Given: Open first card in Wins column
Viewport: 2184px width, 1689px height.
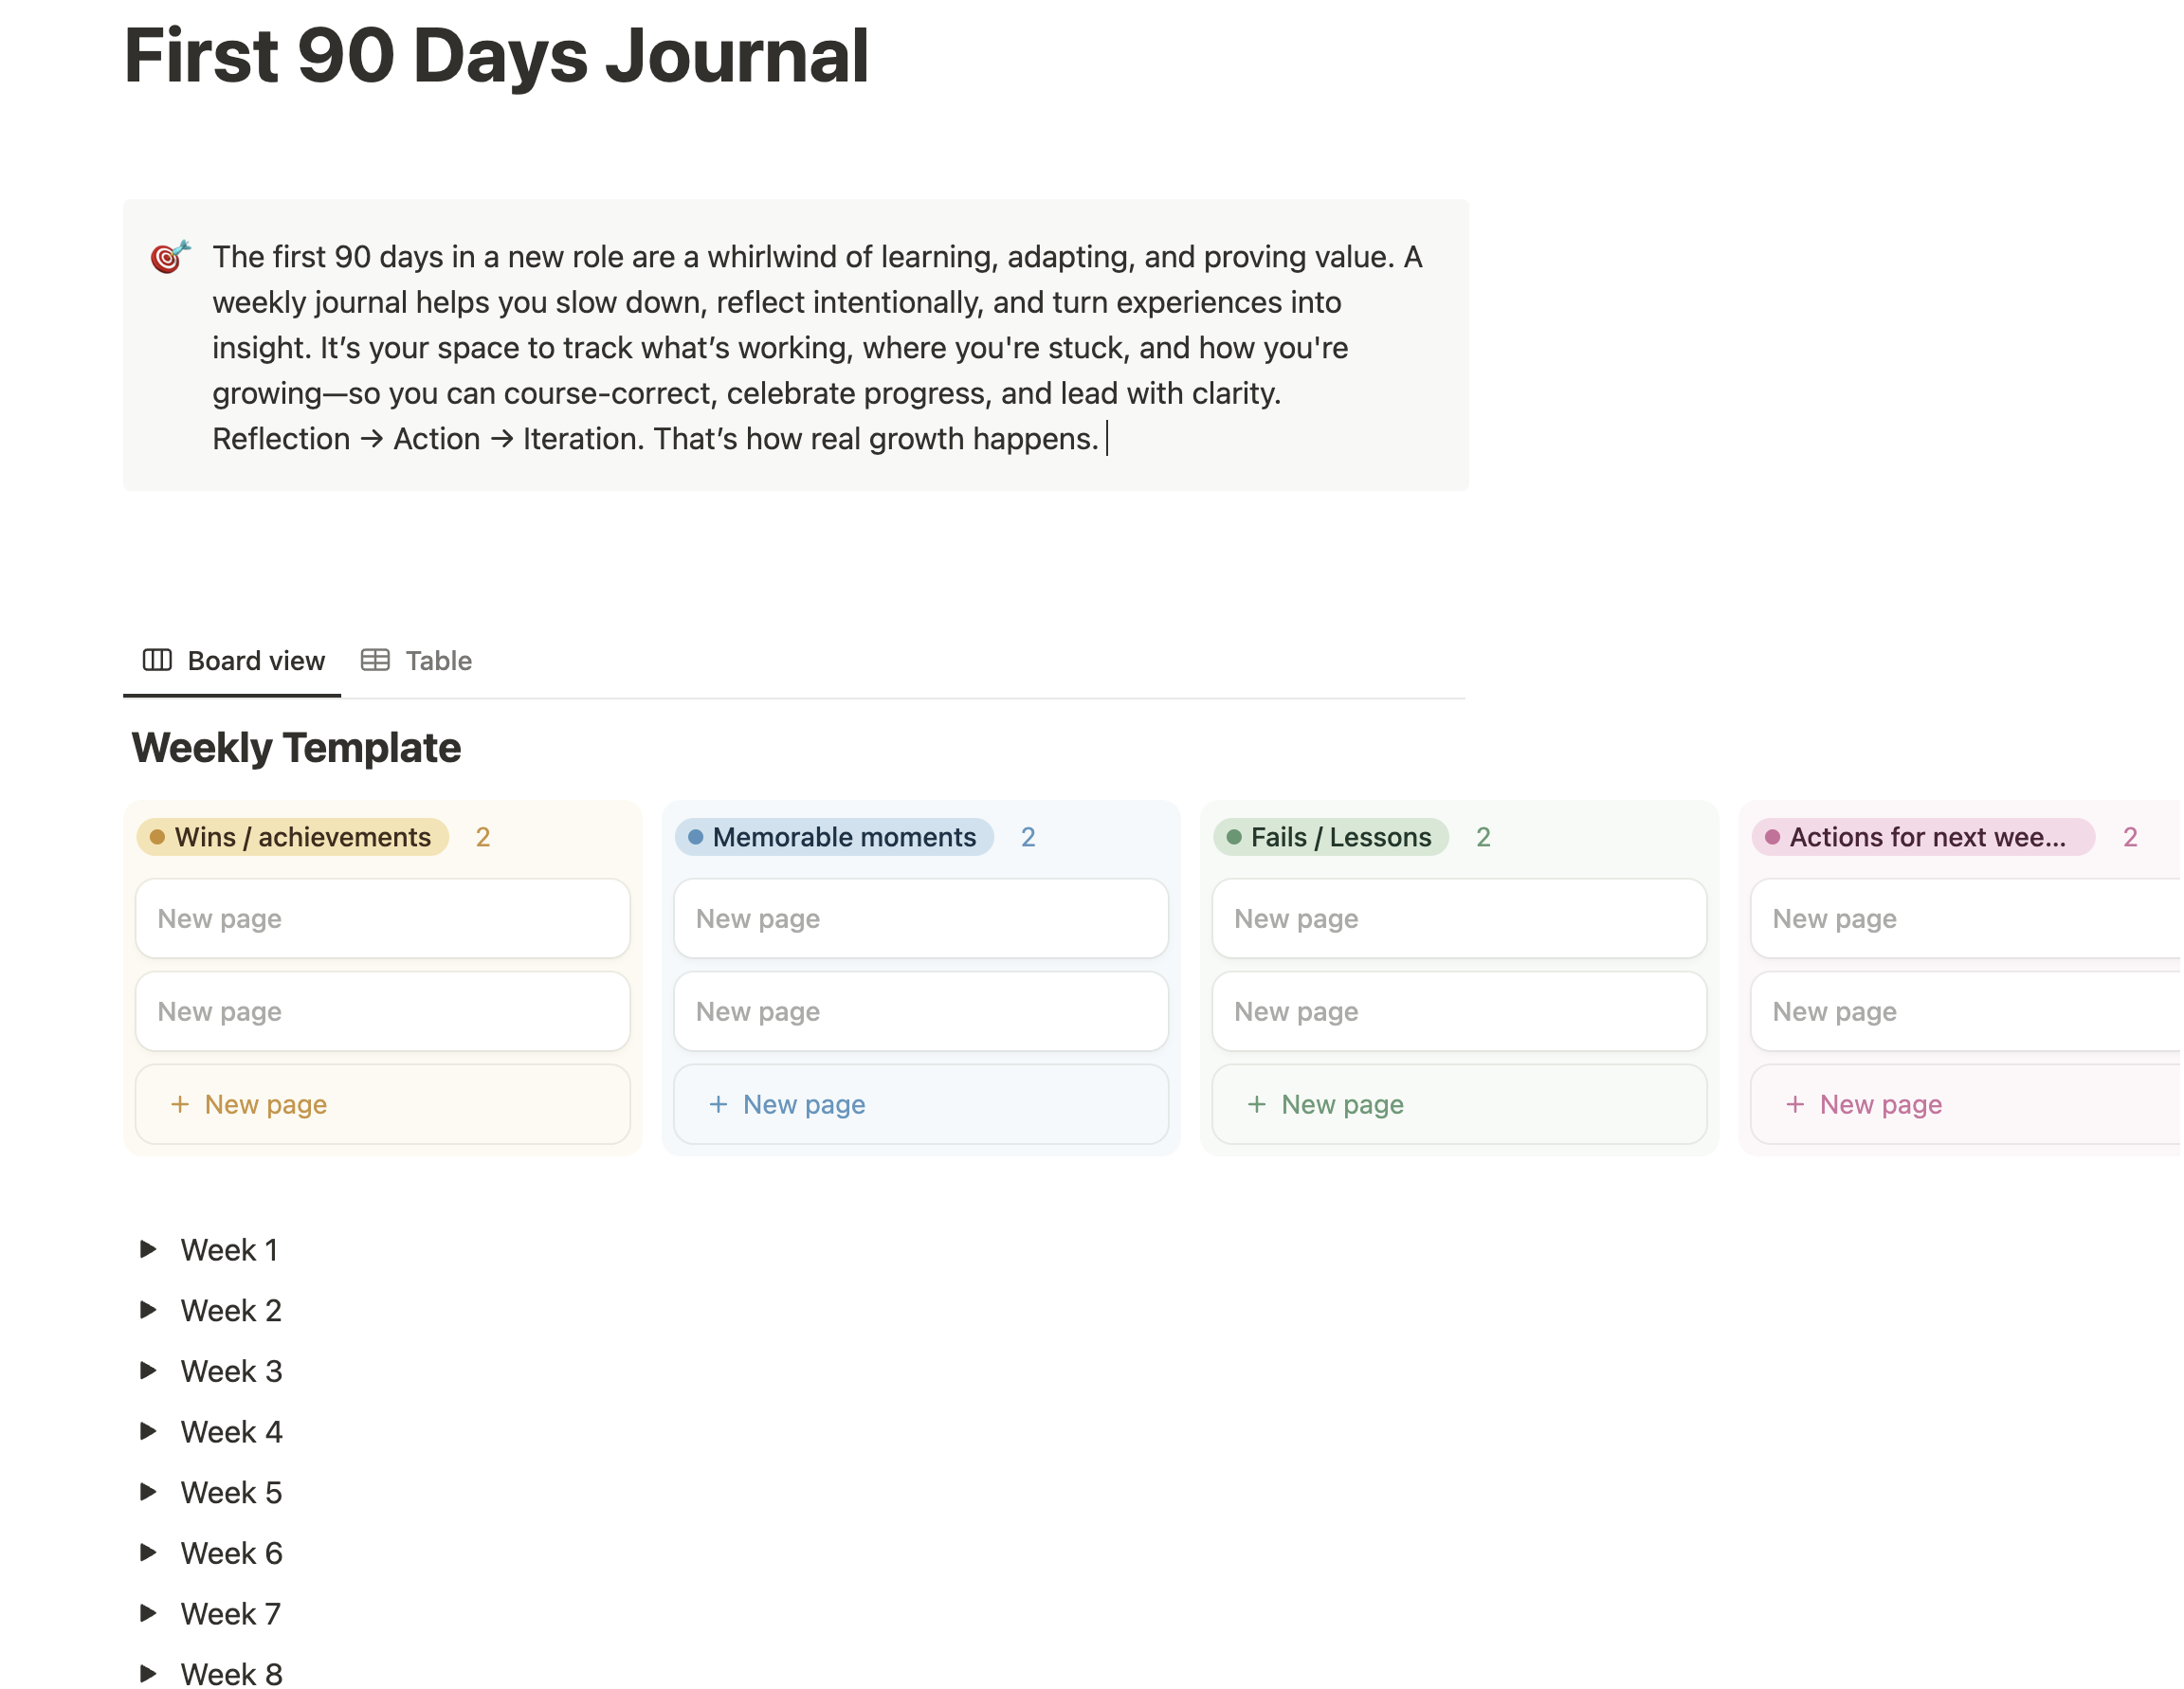Looking at the screenshot, I should (382, 918).
